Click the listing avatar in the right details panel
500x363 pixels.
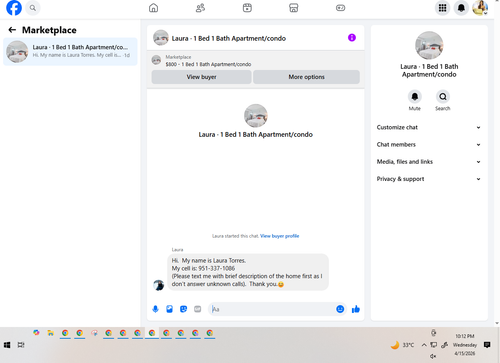[429, 45]
